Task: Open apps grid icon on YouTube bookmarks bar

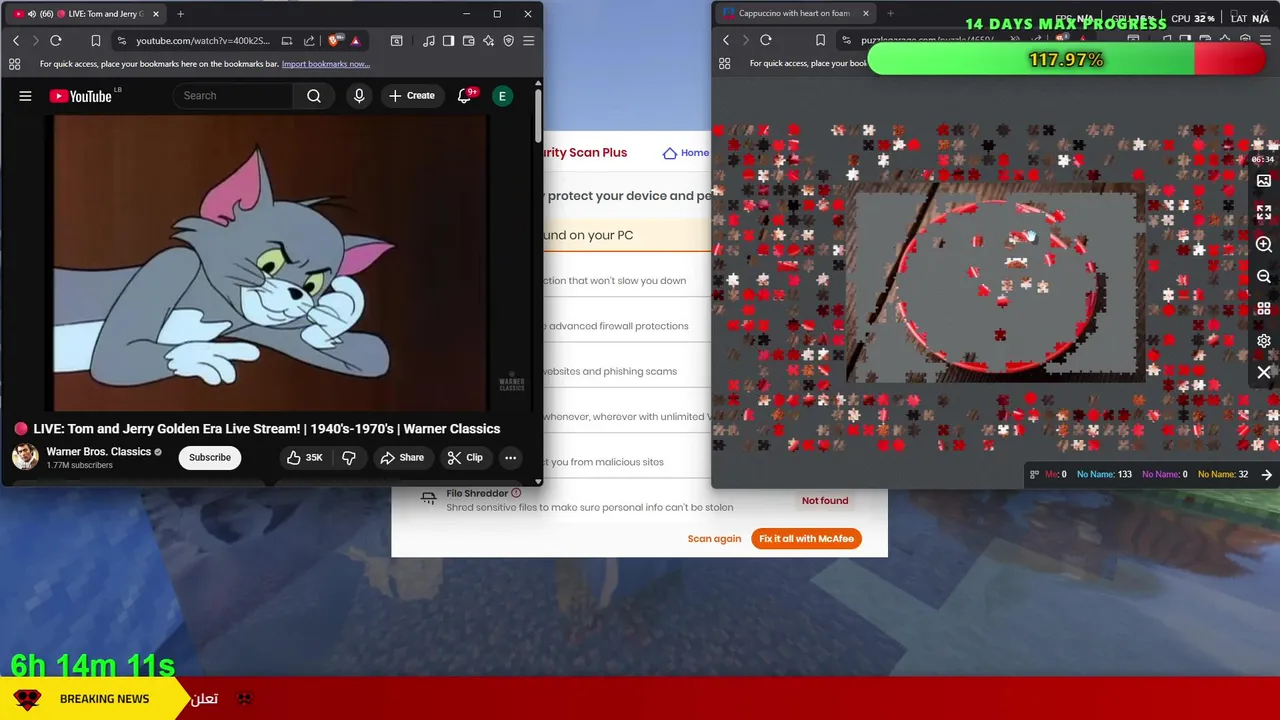Action: pos(14,64)
